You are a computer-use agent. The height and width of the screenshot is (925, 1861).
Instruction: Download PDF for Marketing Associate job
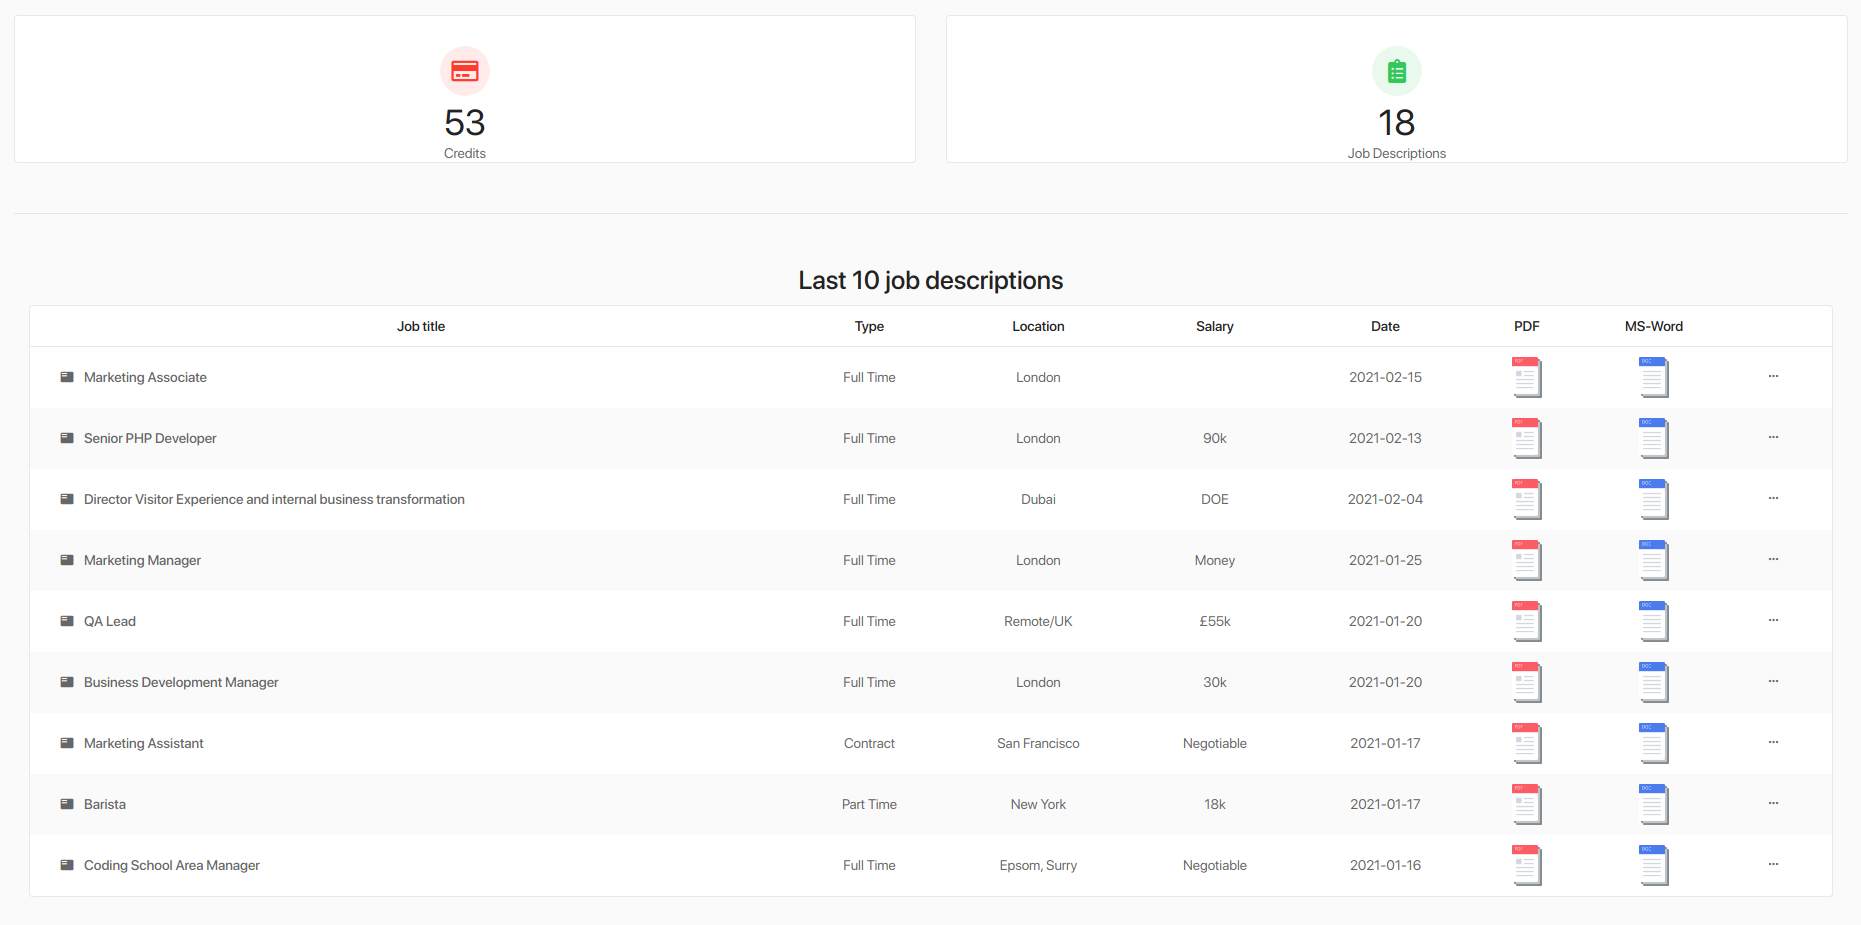[1526, 377]
